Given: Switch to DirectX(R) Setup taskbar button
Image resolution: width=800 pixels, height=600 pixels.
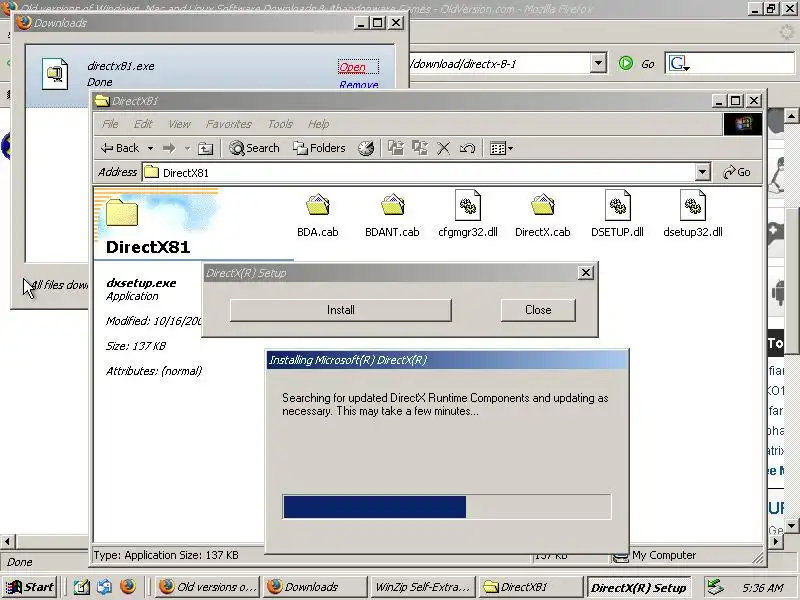Looking at the screenshot, I should [x=639, y=588].
